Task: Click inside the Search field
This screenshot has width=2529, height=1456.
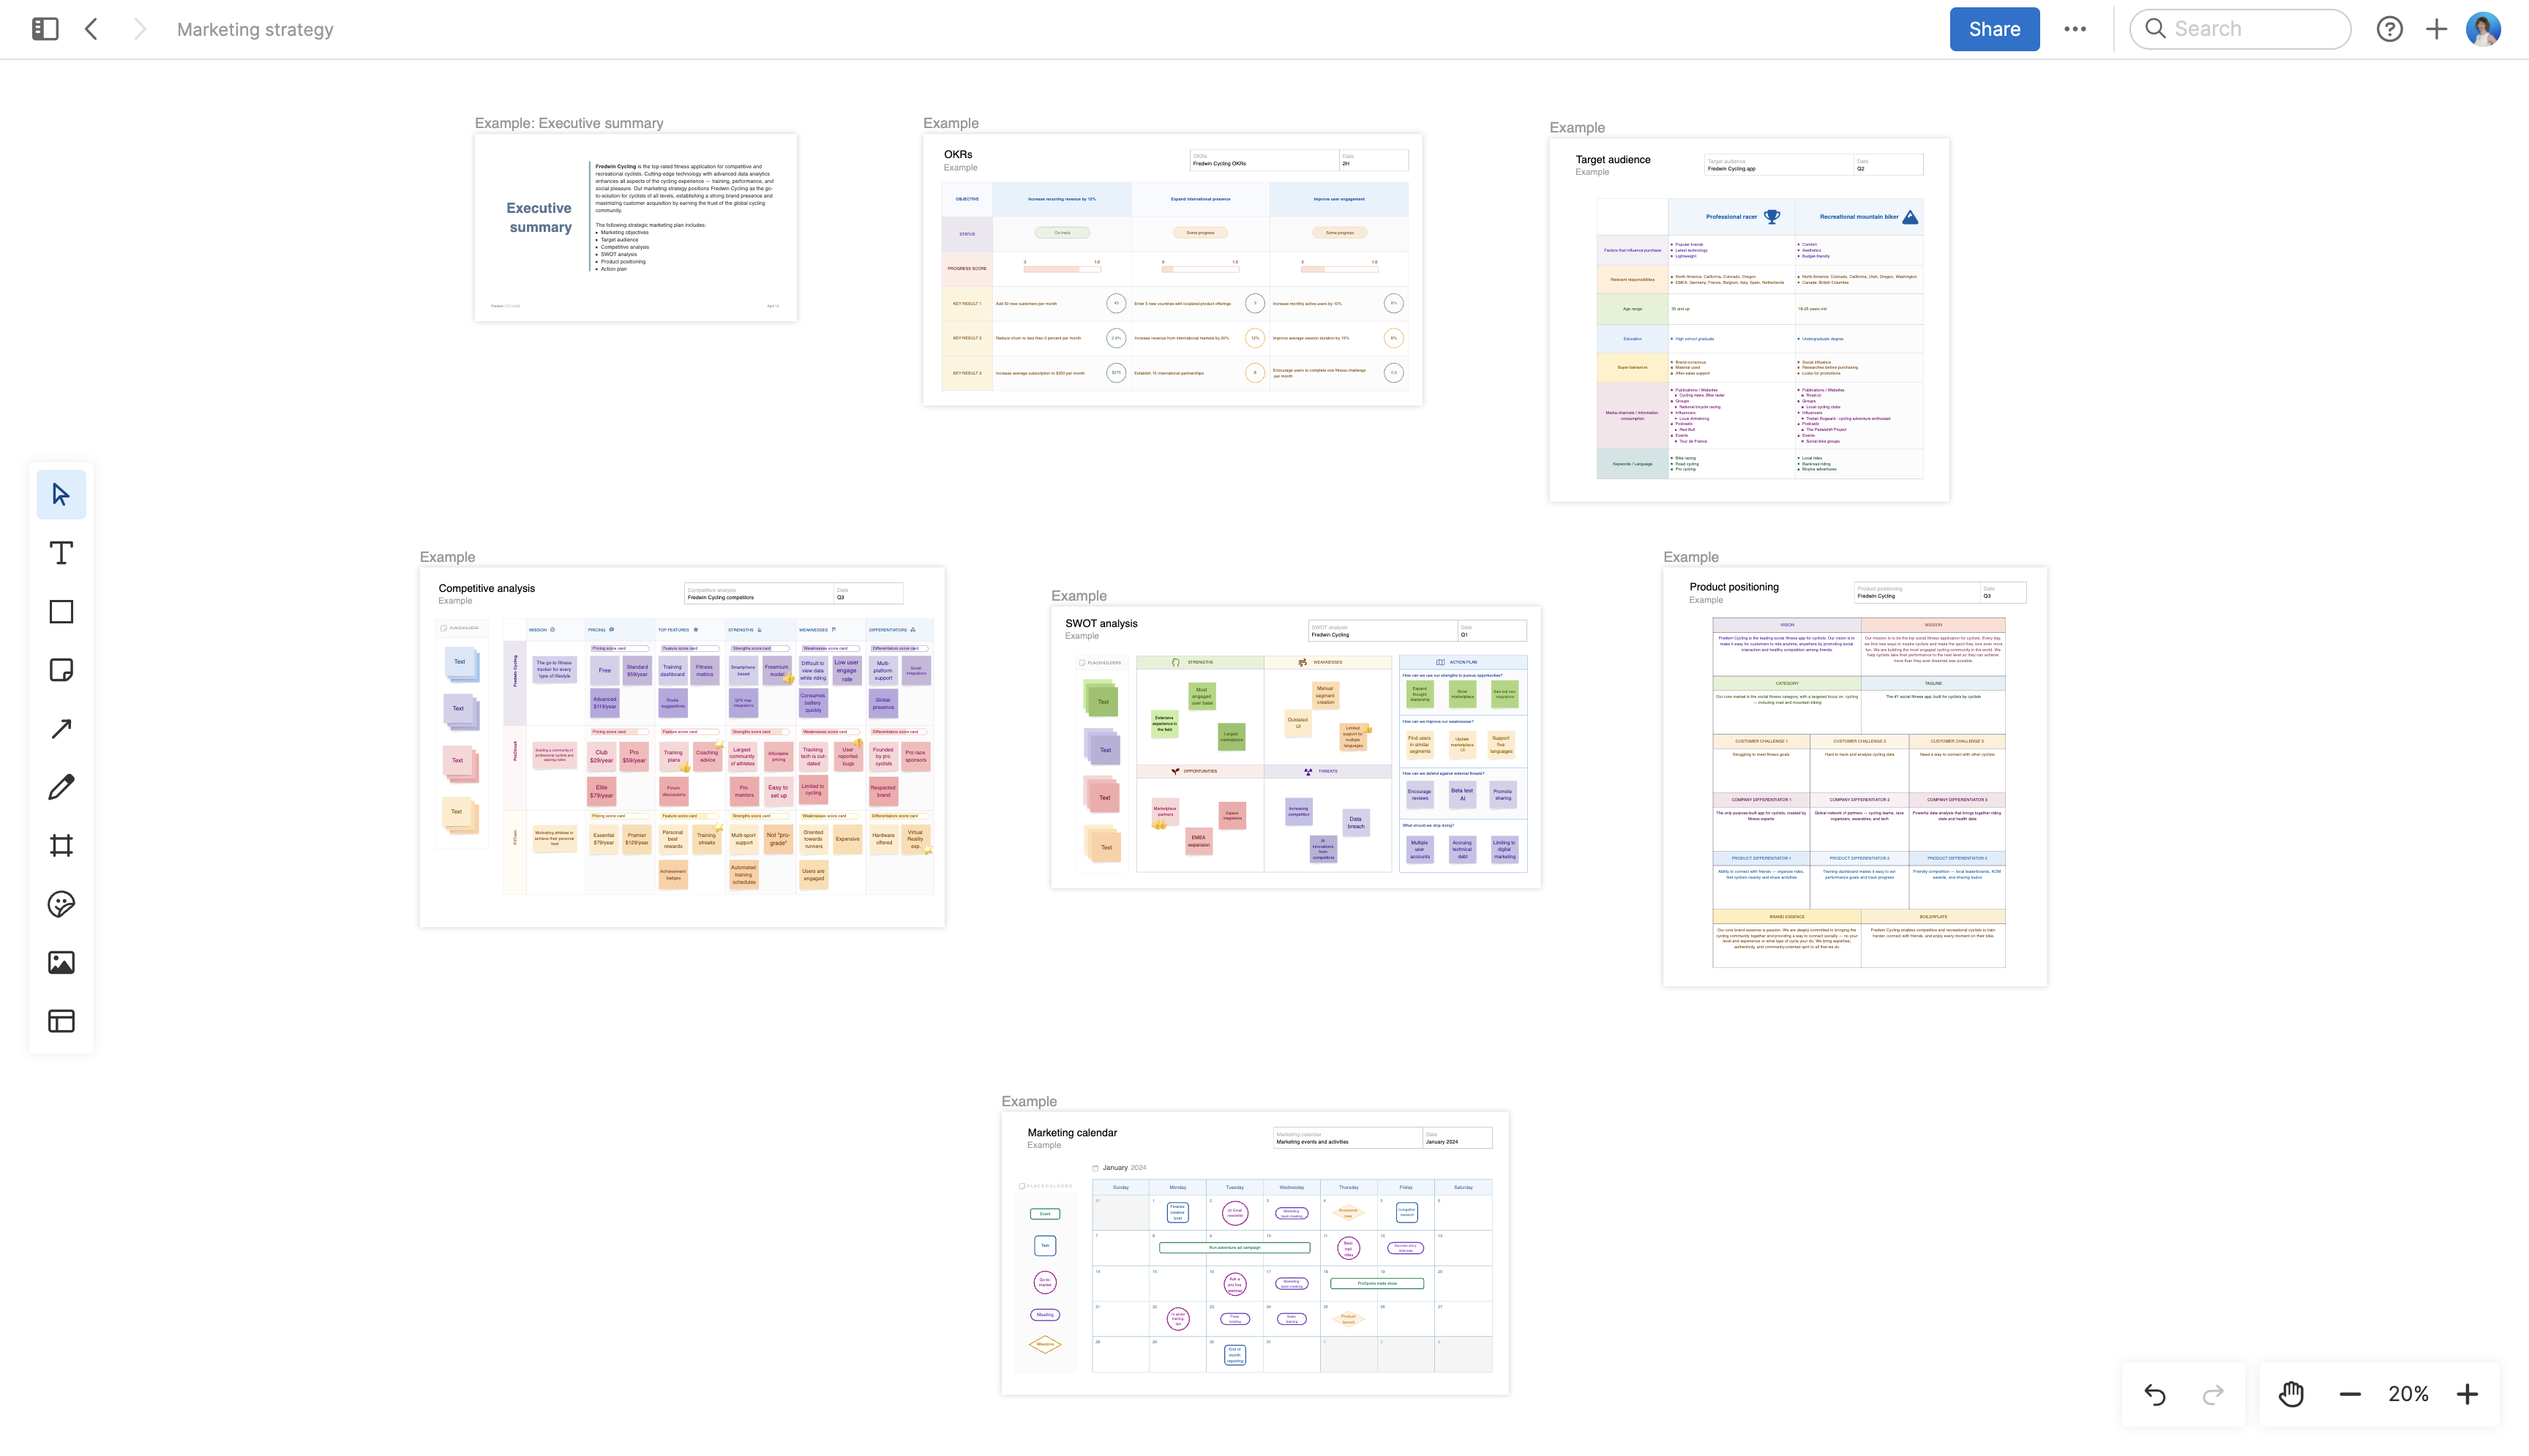Action: (2240, 29)
